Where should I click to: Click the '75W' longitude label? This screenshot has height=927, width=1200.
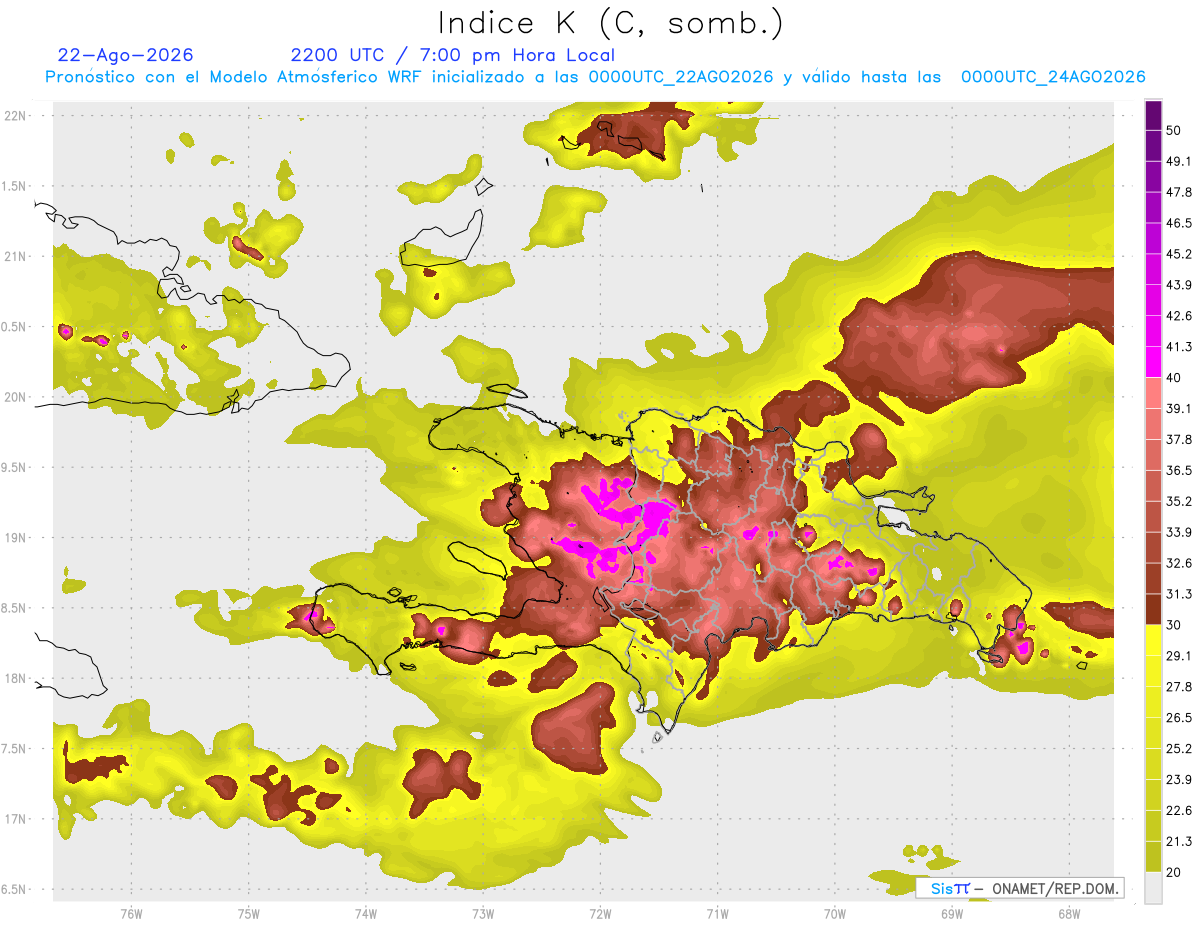248,914
